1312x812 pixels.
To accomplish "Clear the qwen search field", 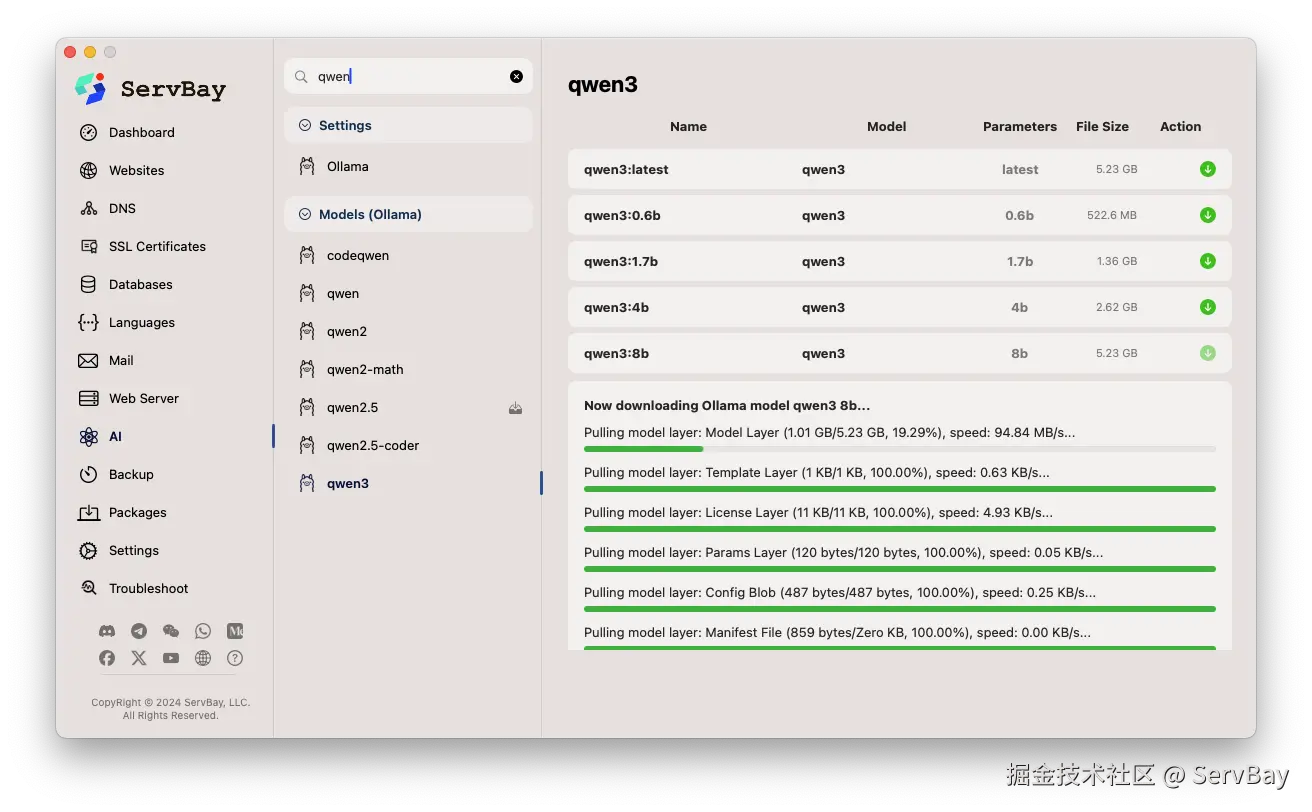I will 516,76.
